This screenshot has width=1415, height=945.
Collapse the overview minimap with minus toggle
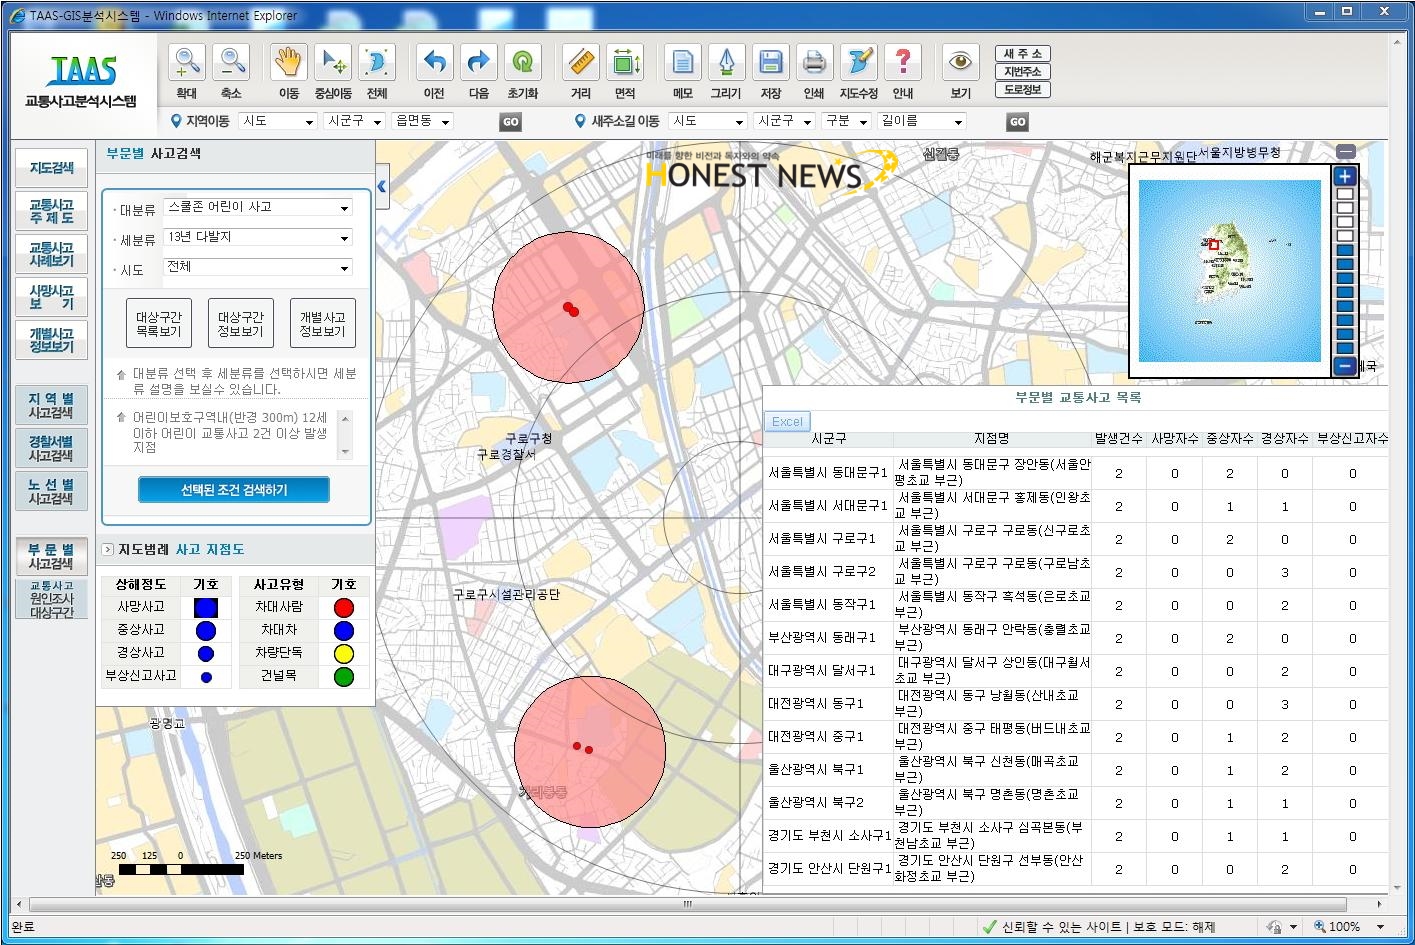(1346, 152)
